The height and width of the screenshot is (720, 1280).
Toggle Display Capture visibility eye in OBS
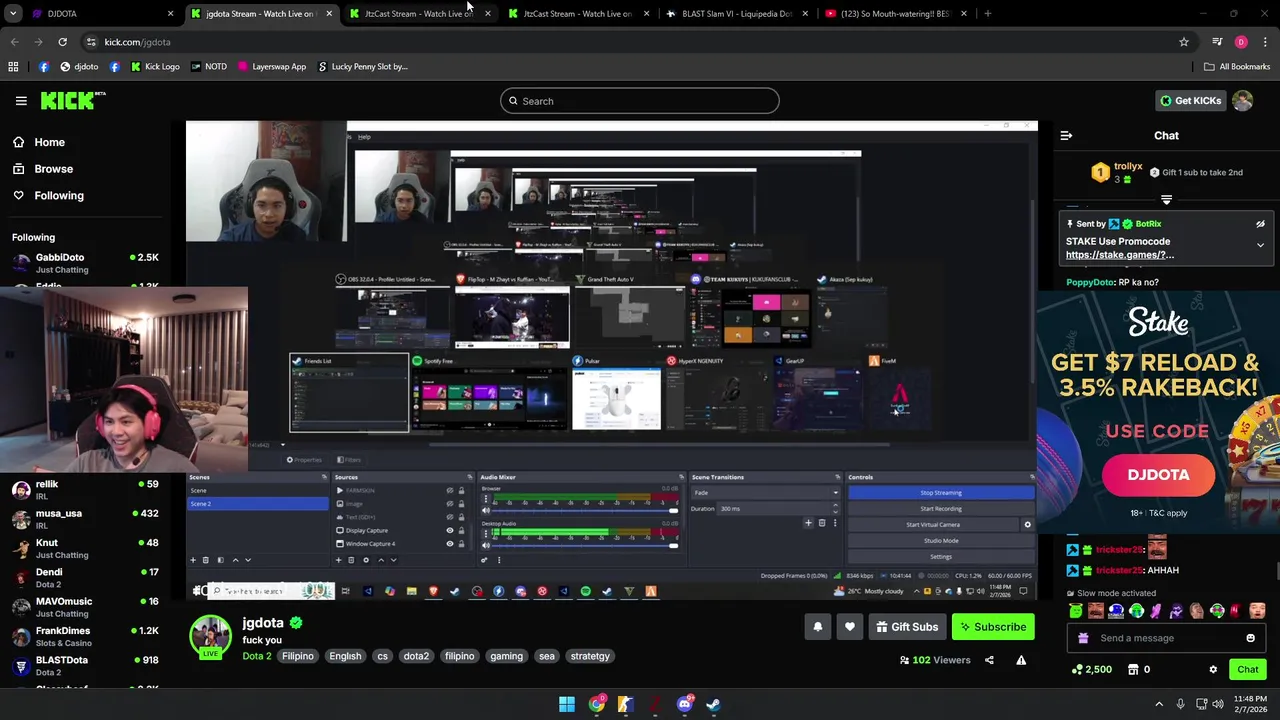449,530
